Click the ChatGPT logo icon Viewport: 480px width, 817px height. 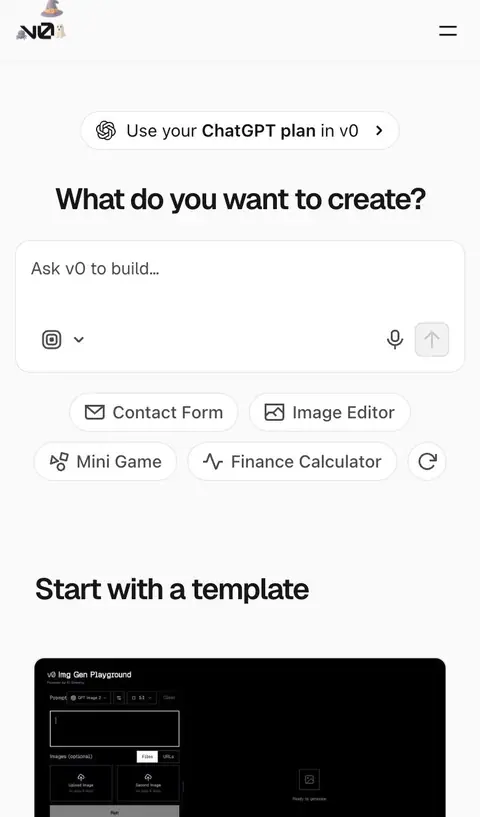[x=106, y=130]
